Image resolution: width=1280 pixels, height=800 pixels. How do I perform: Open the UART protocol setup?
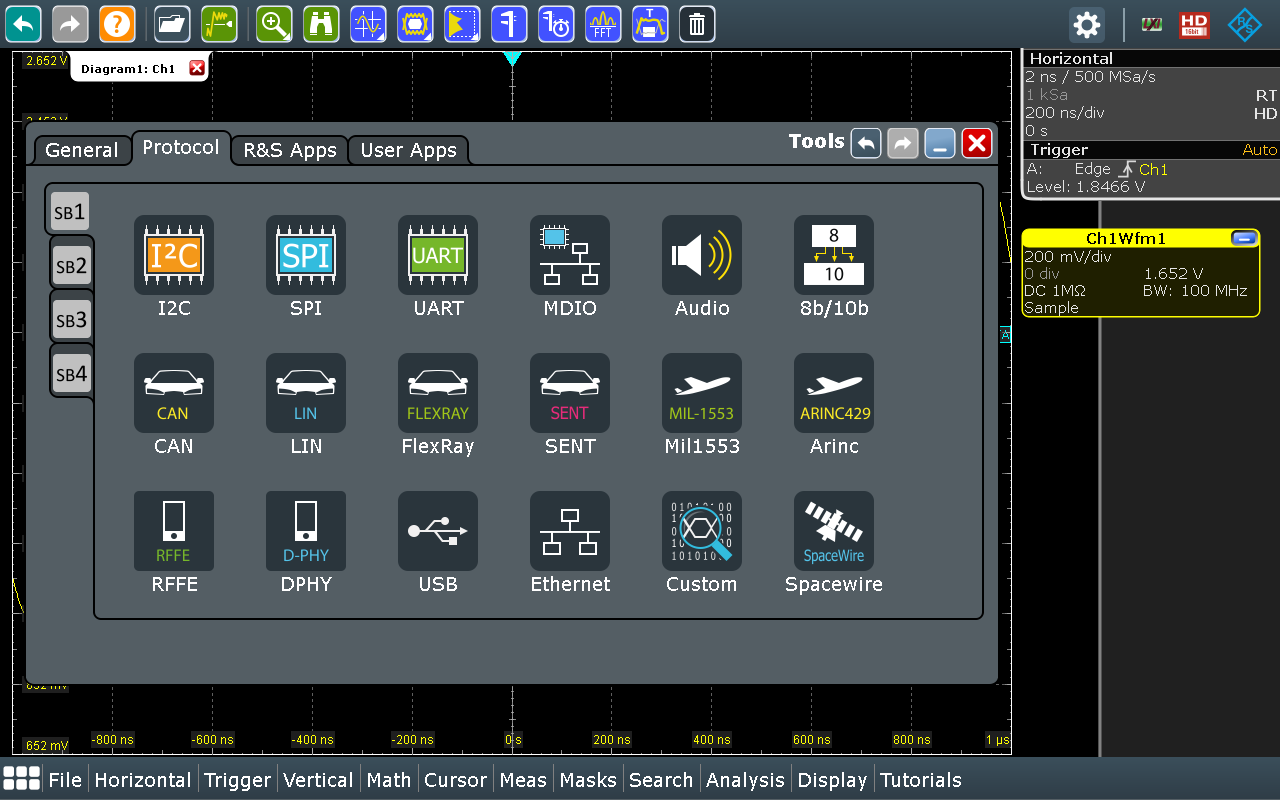pyautogui.click(x=438, y=256)
